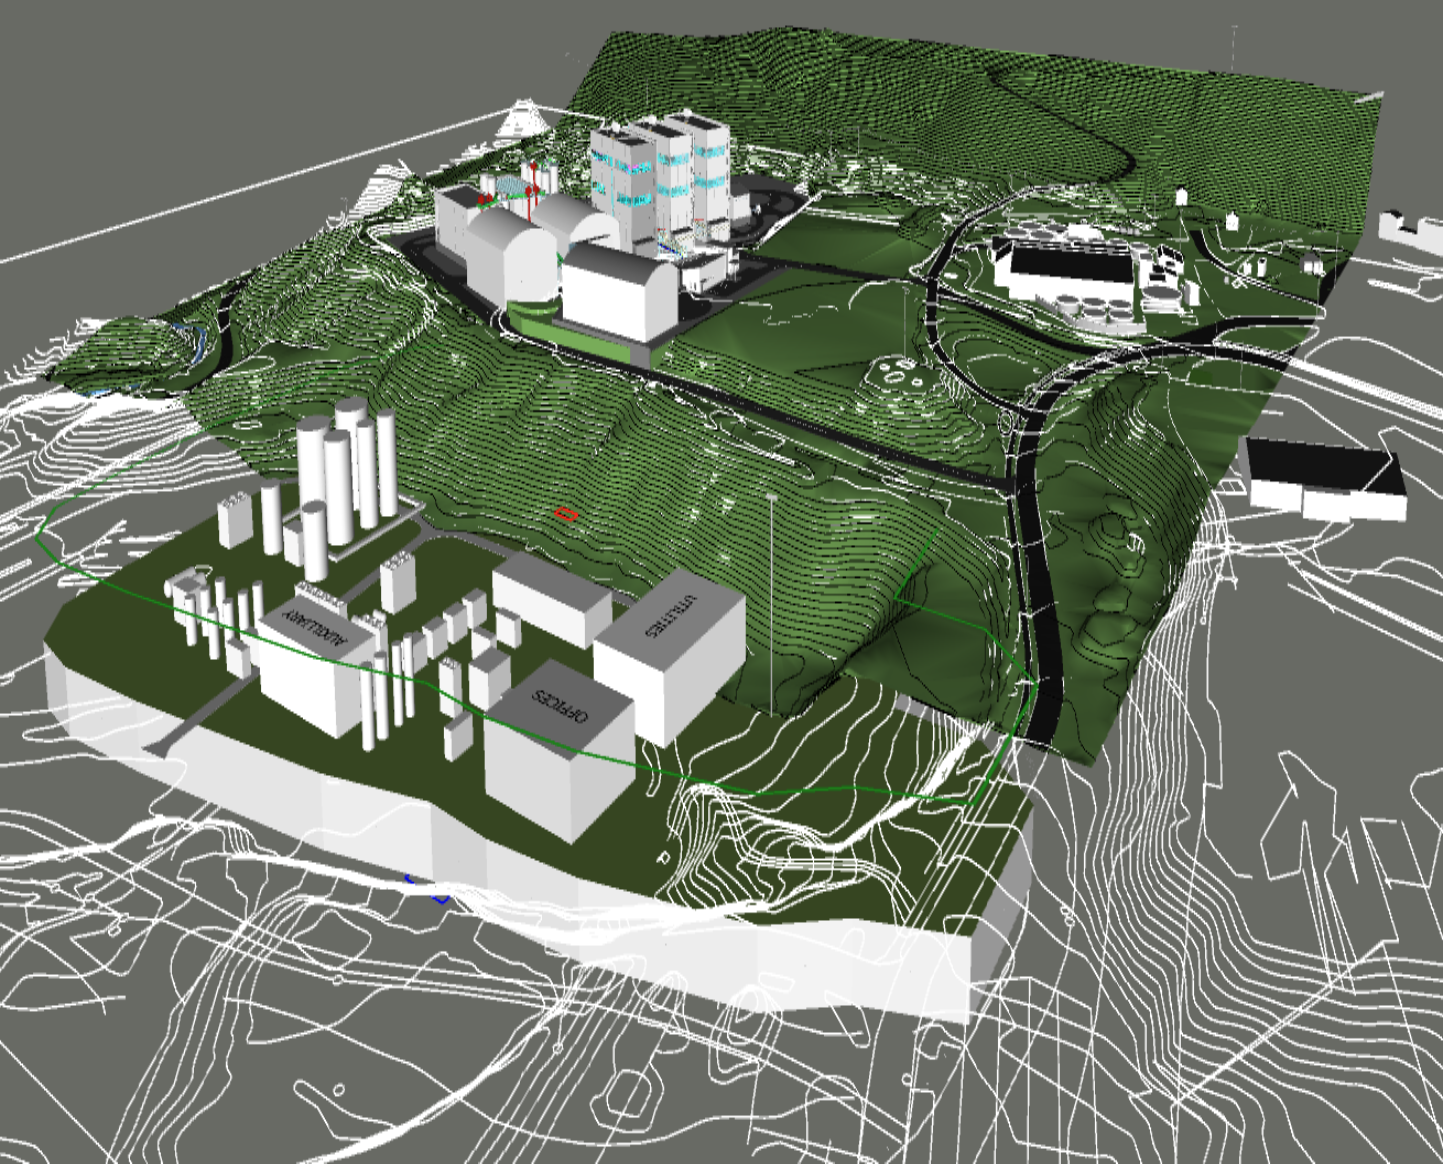1443x1164 pixels.
Task: Select the row of round tanks below the plant
Action: click(1100, 312)
